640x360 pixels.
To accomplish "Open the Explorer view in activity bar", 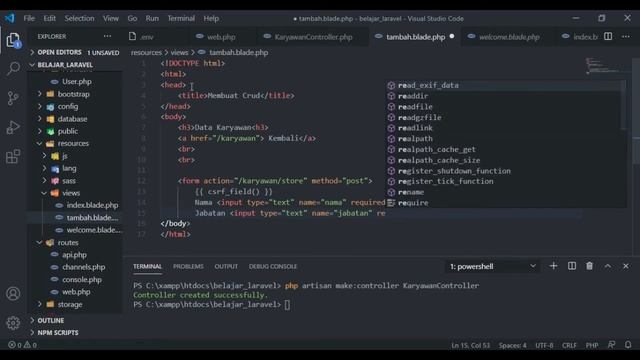I will tap(13, 40).
